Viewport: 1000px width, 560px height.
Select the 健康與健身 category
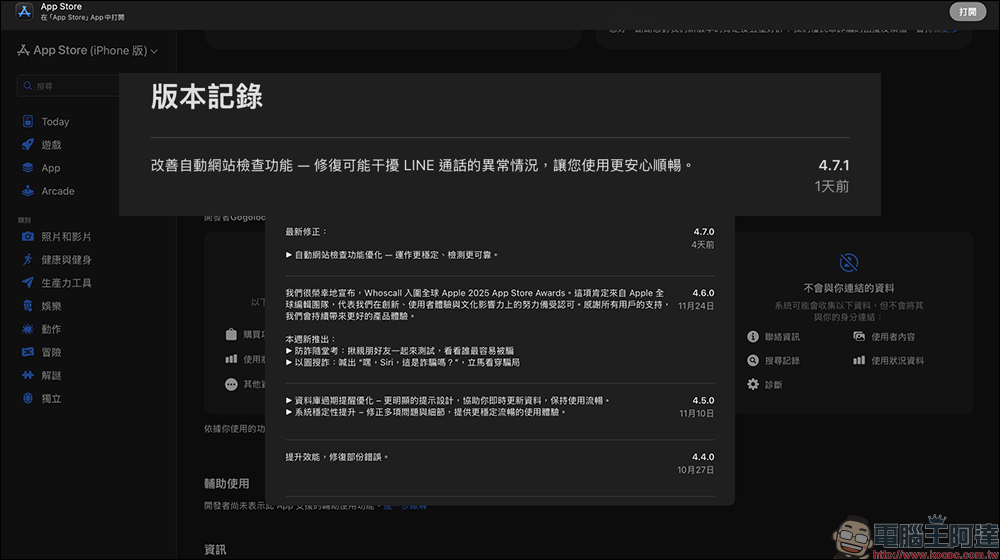tap(66, 260)
